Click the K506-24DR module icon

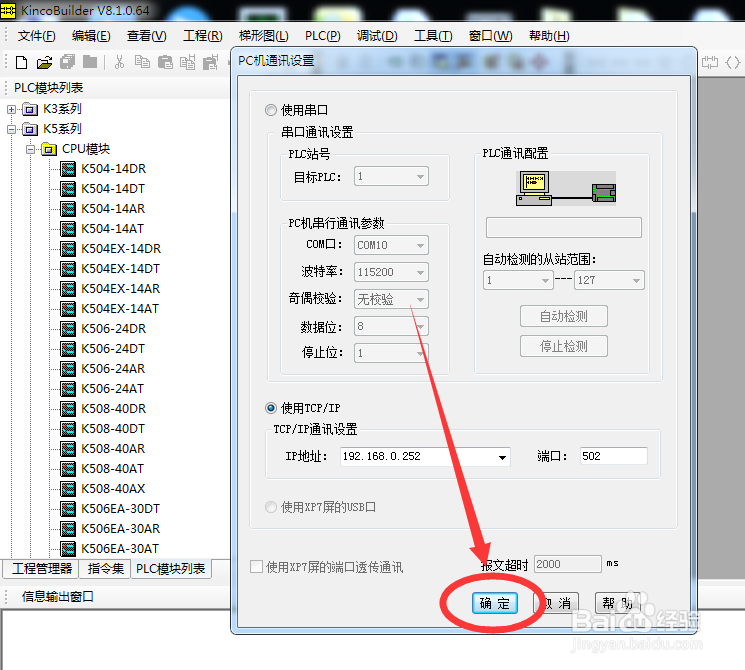click(68, 329)
